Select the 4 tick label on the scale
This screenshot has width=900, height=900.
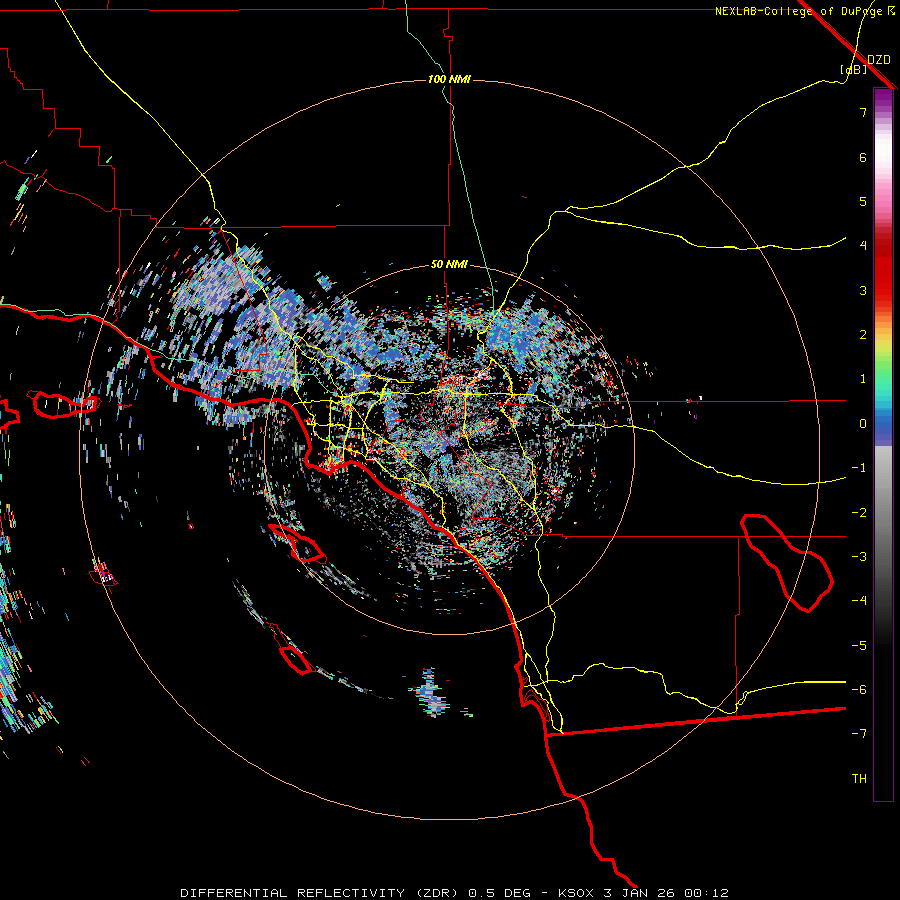point(863,246)
